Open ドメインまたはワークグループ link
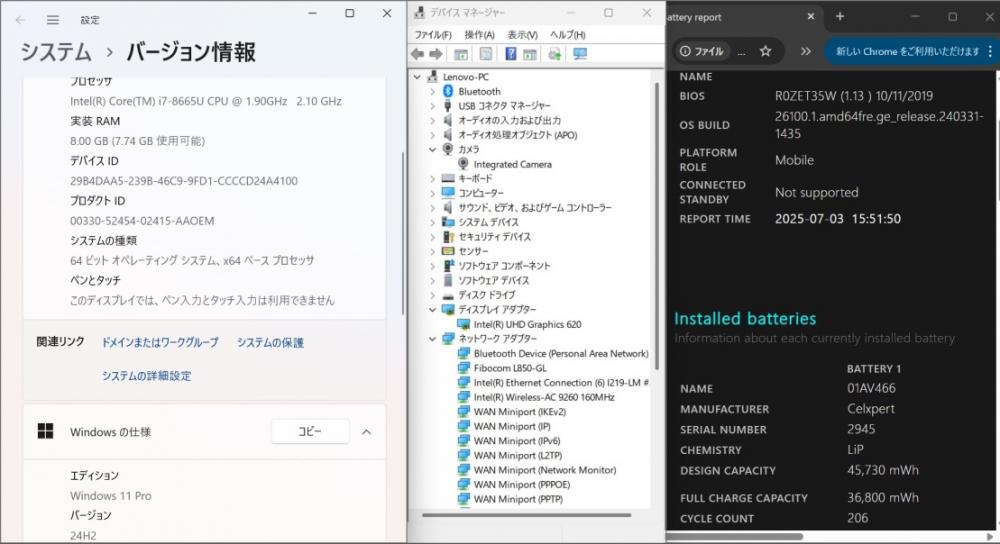This screenshot has height=544, width=1000. coord(160,342)
